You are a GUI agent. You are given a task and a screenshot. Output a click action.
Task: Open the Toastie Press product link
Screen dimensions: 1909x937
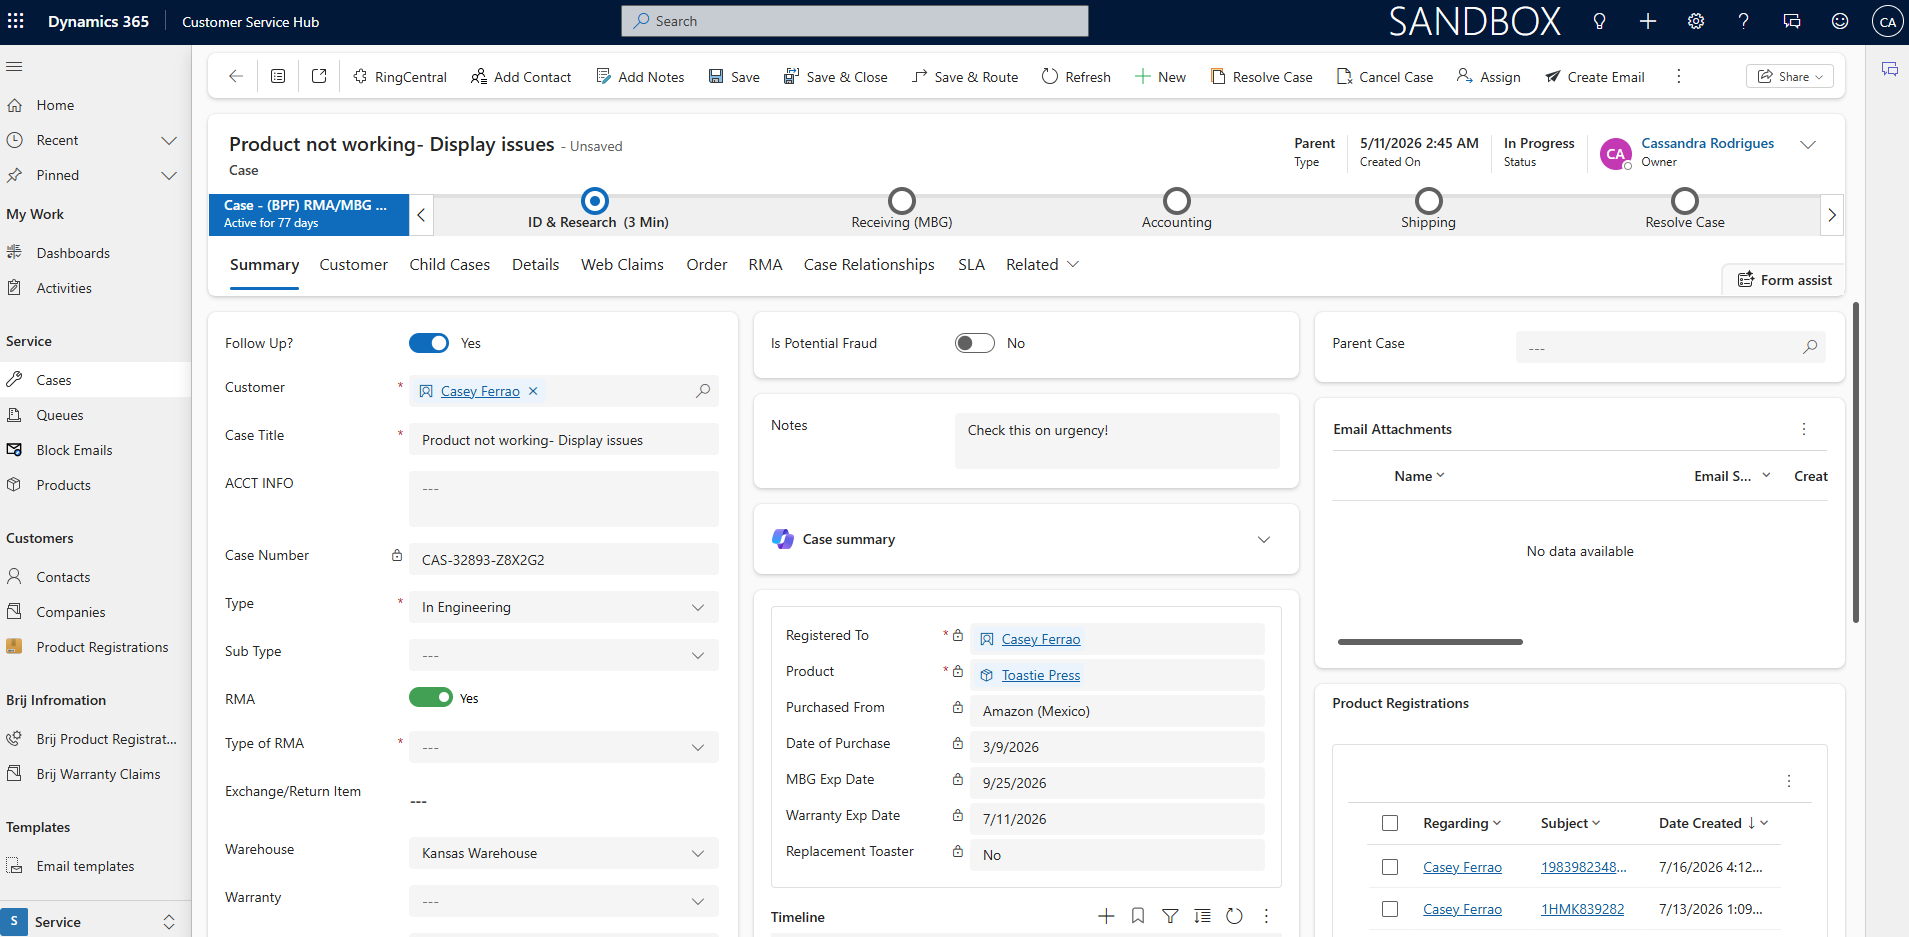[1041, 676]
